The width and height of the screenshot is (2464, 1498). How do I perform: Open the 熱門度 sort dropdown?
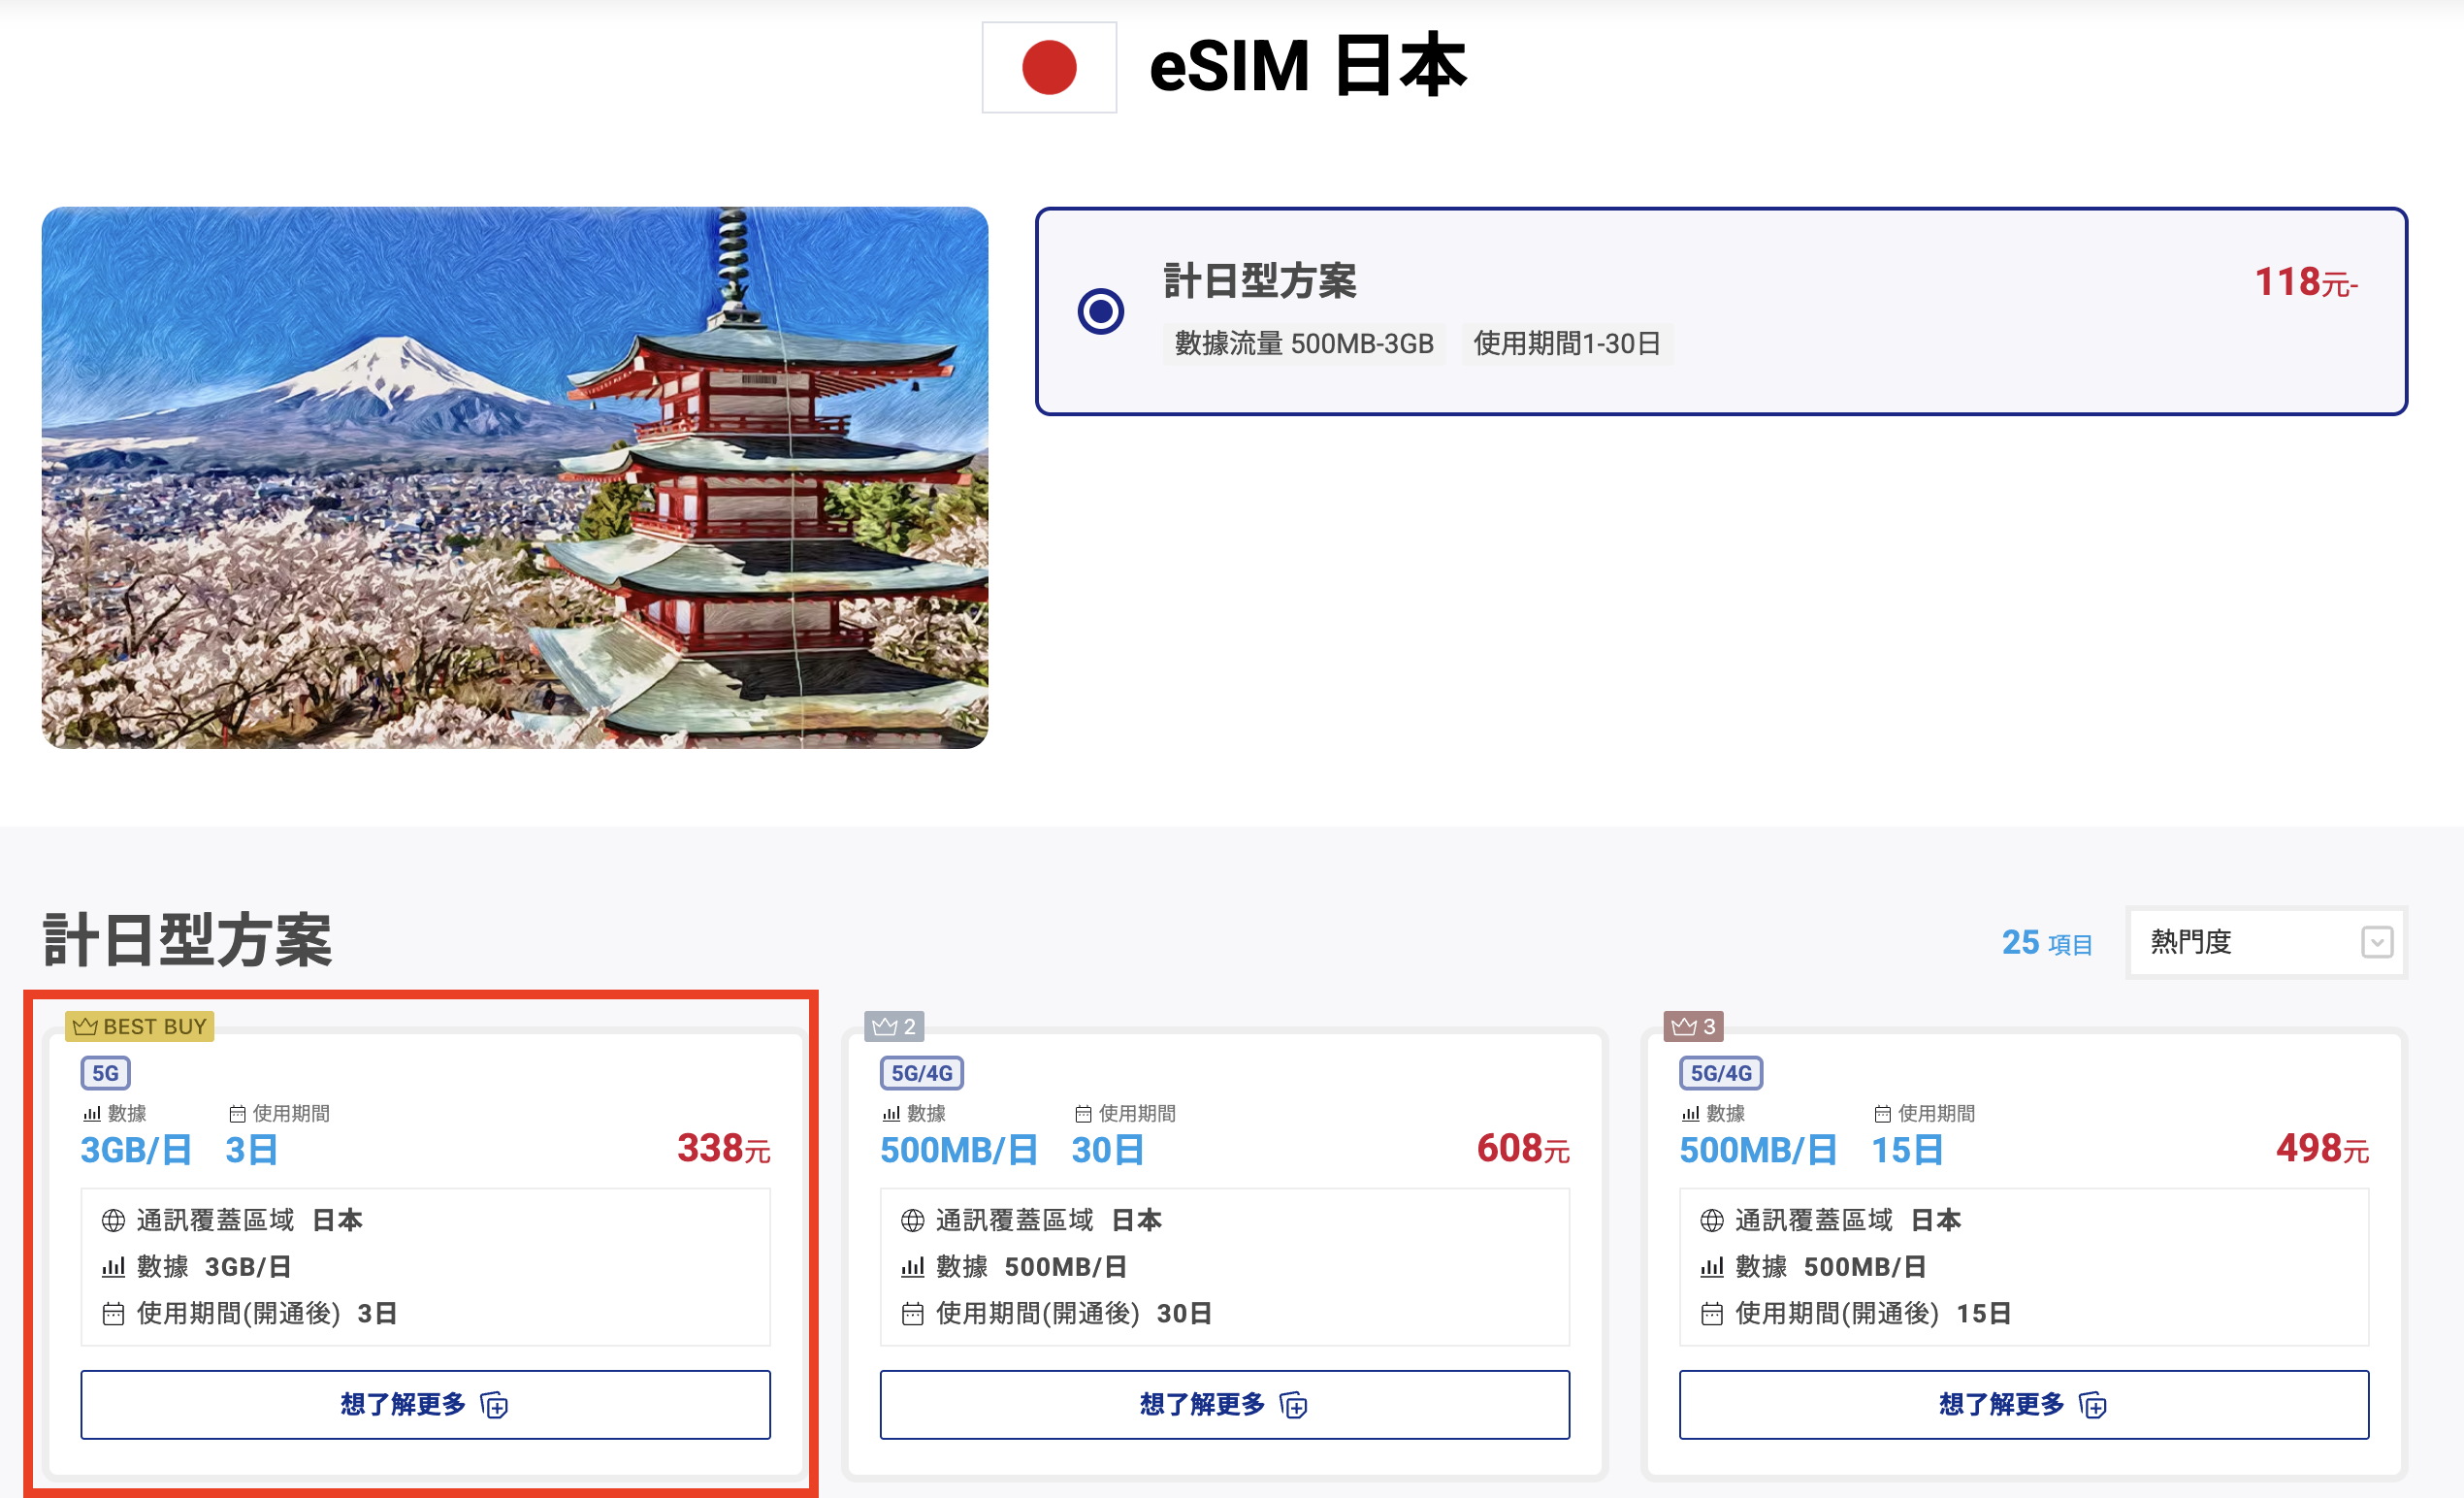click(2265, 942)
